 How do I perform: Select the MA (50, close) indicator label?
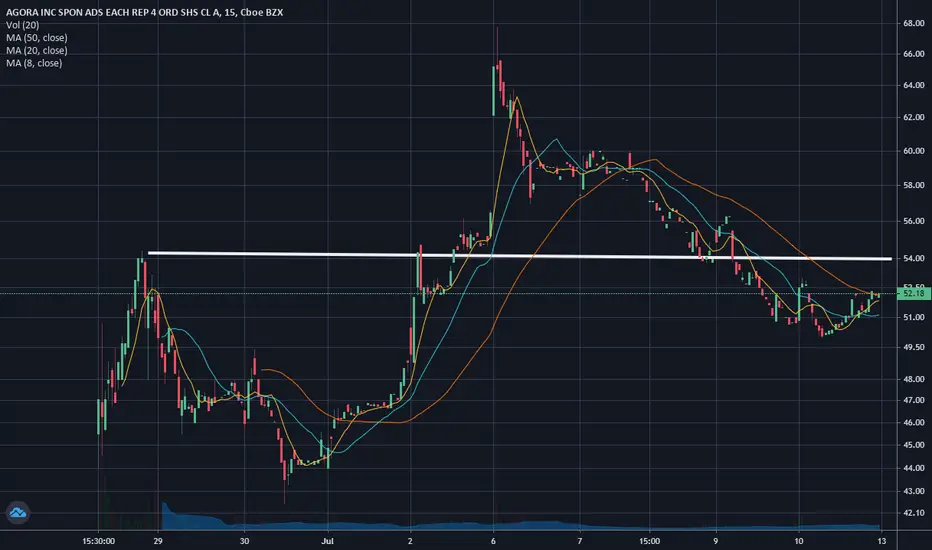pos(37,37)
